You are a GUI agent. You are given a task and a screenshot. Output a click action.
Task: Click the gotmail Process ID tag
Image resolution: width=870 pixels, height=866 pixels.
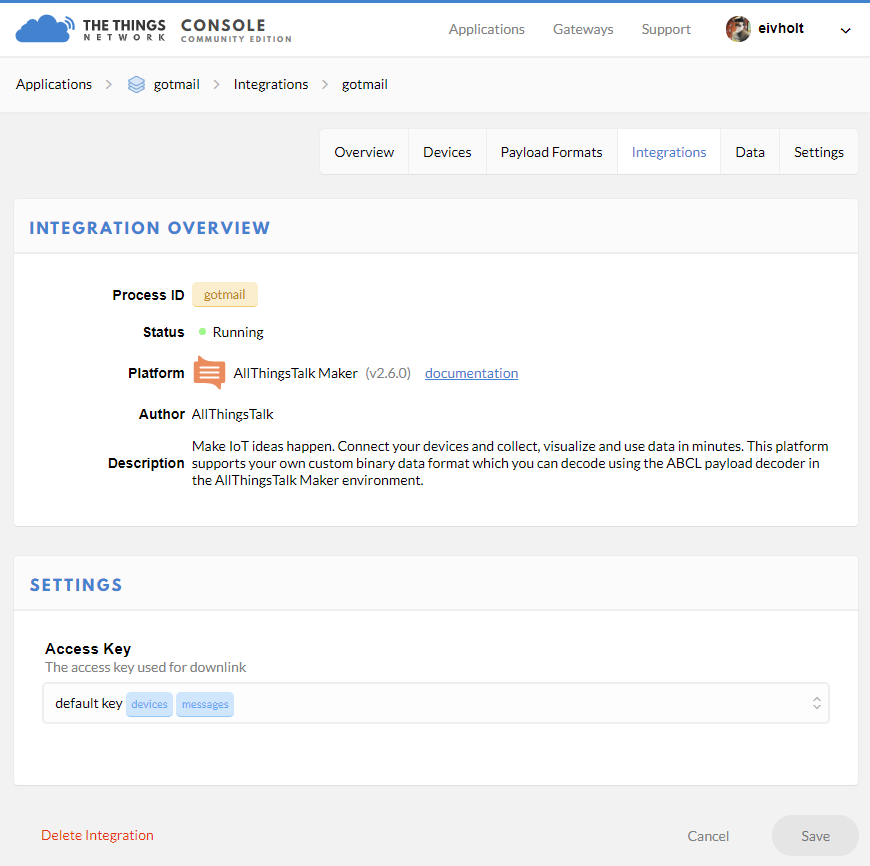tap(225, 295)
